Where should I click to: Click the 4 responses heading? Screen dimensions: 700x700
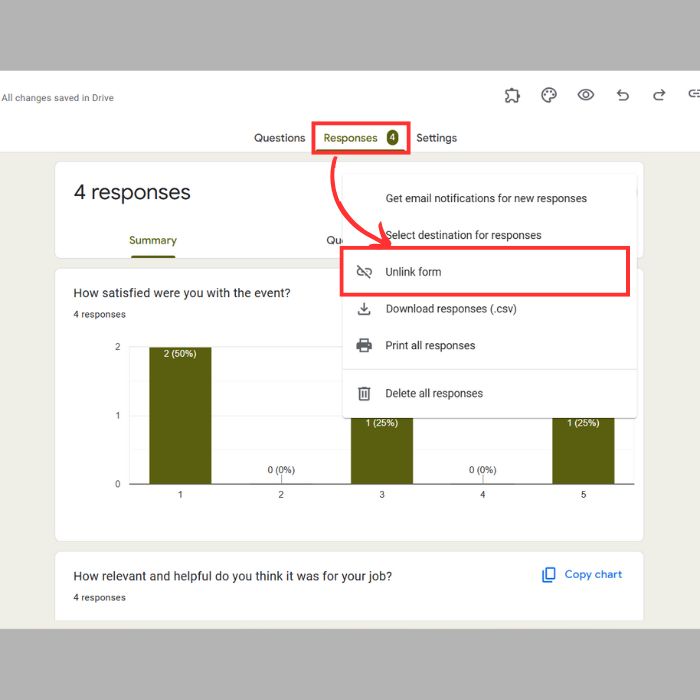click(x=132, y=192)
